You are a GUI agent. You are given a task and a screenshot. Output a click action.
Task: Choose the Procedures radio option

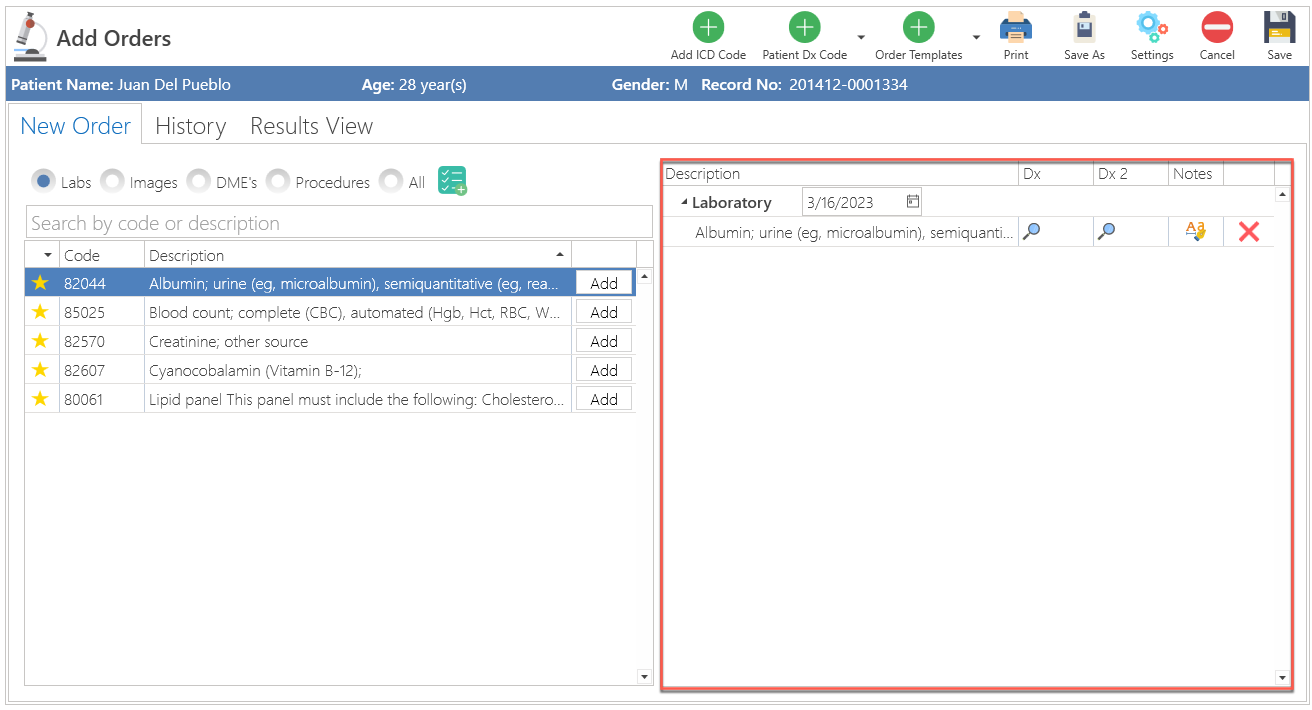coord(277,181)
